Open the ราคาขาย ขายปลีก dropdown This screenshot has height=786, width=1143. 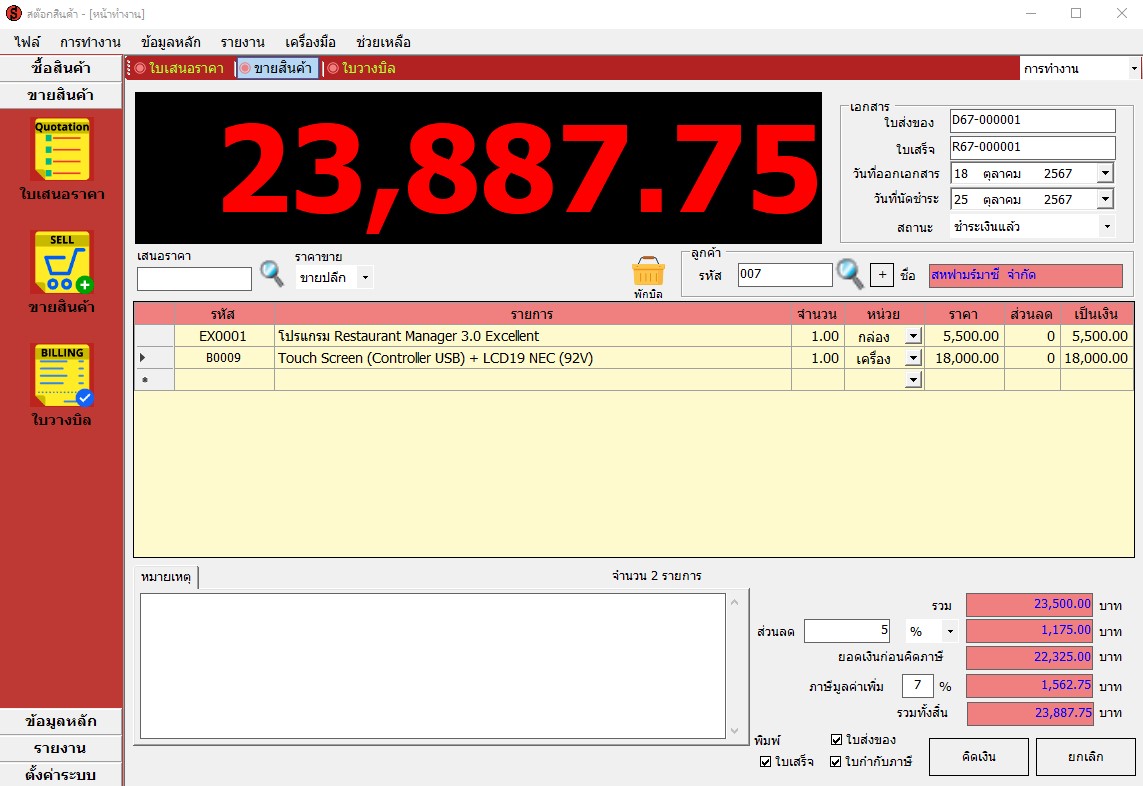[365, 277]
